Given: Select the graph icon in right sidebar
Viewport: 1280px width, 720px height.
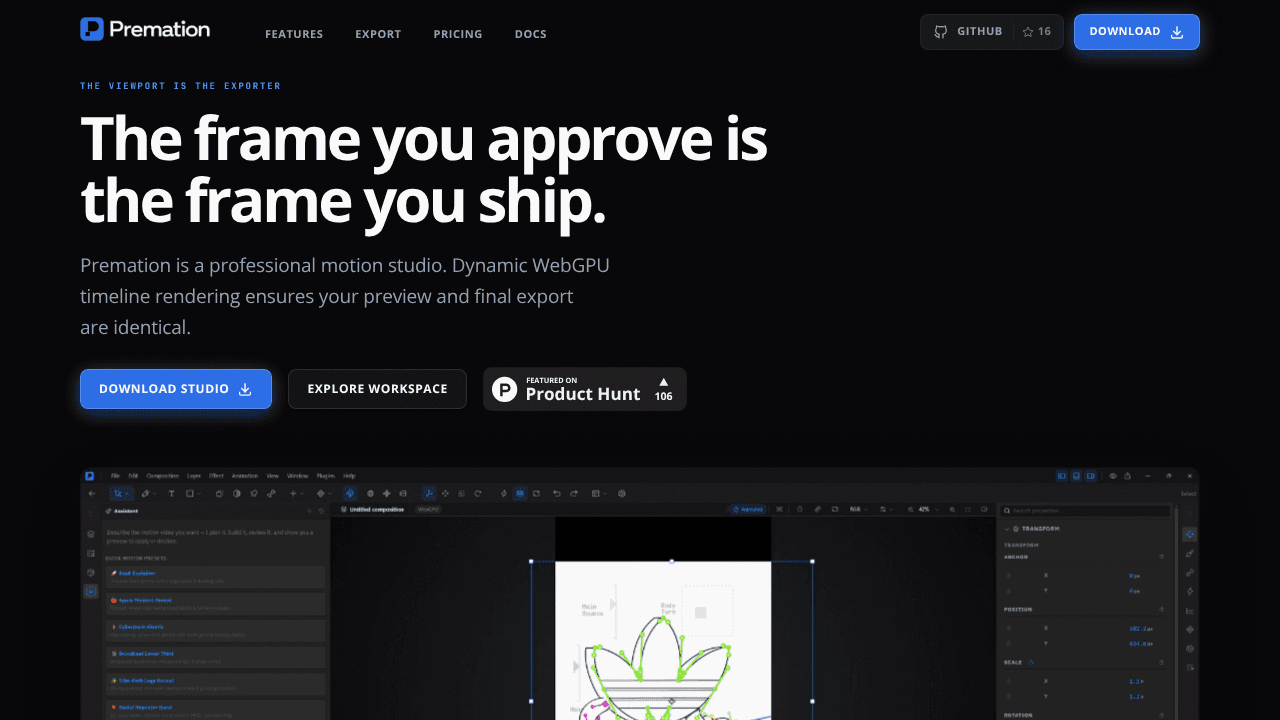Looking at the screenshot, I should 1190,611.
